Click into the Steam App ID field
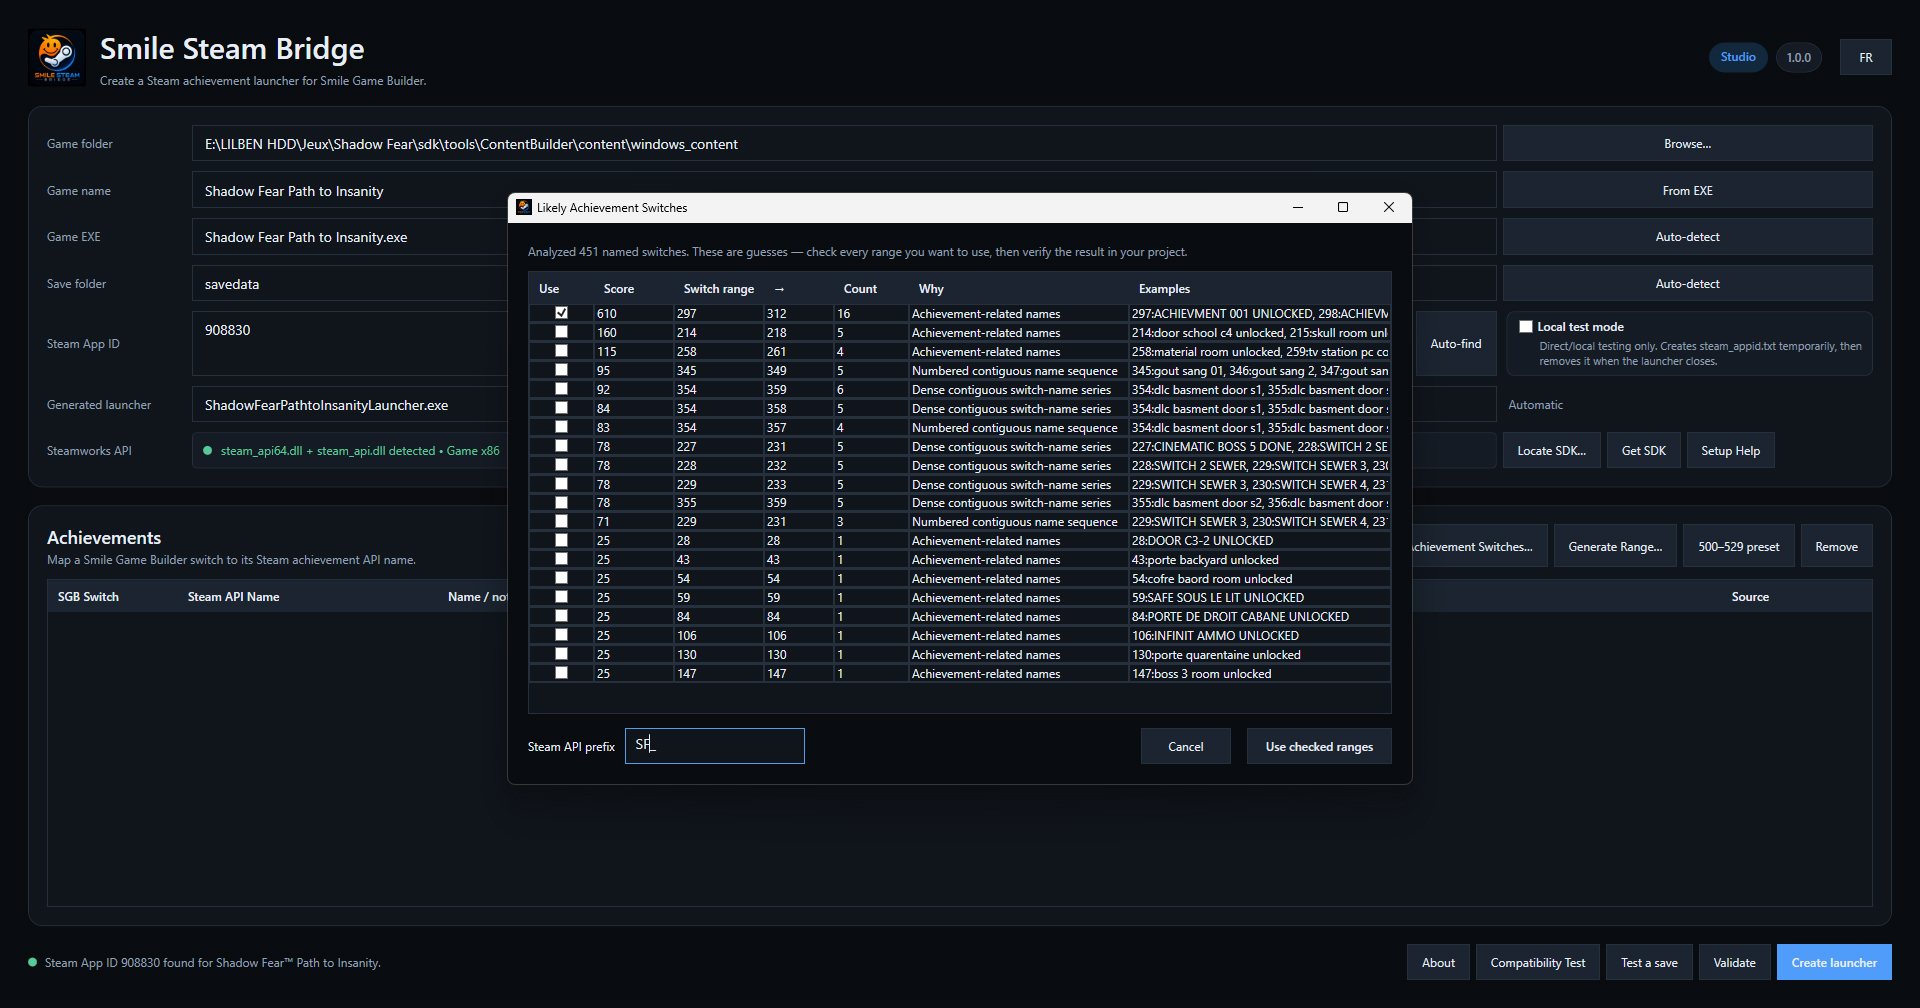 [350, 343]
